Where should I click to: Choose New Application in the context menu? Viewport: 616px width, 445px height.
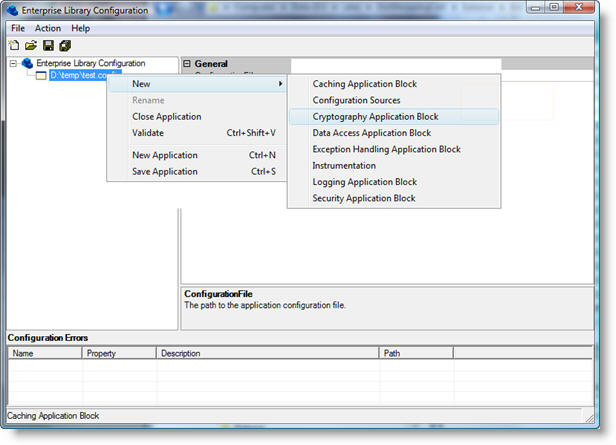coord(197,155)
